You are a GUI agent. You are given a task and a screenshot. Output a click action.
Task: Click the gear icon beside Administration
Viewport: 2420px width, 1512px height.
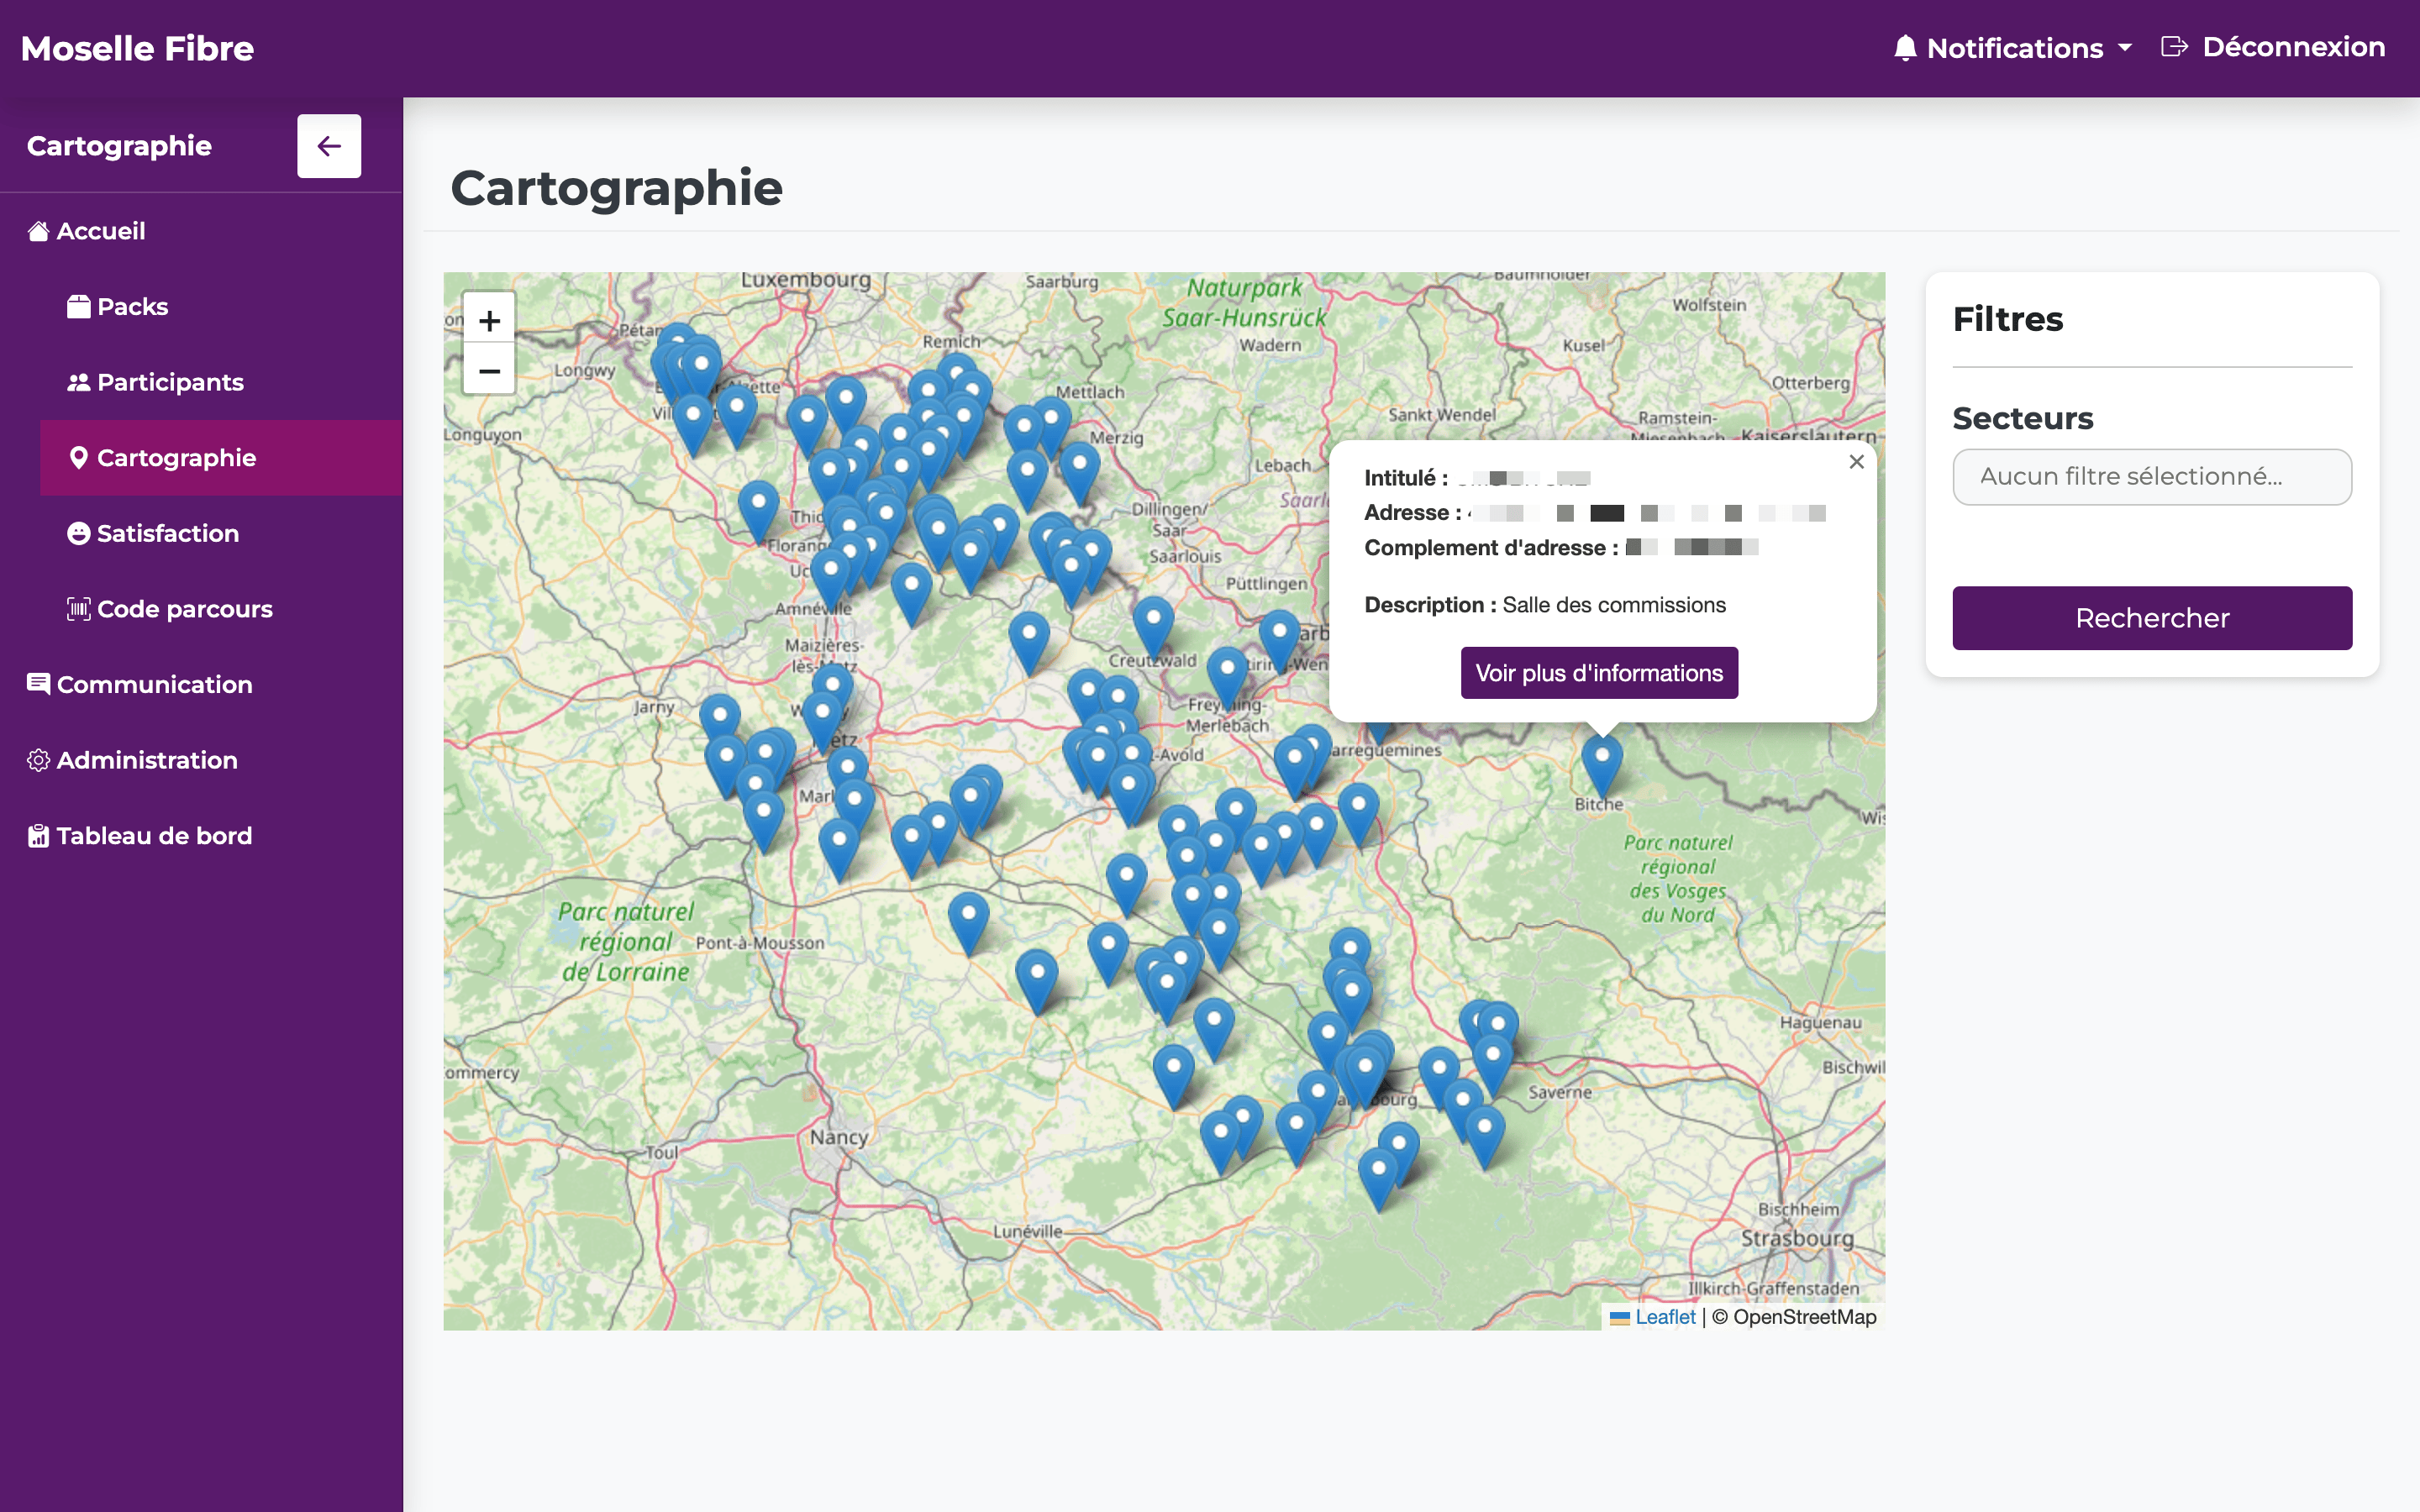38,760
